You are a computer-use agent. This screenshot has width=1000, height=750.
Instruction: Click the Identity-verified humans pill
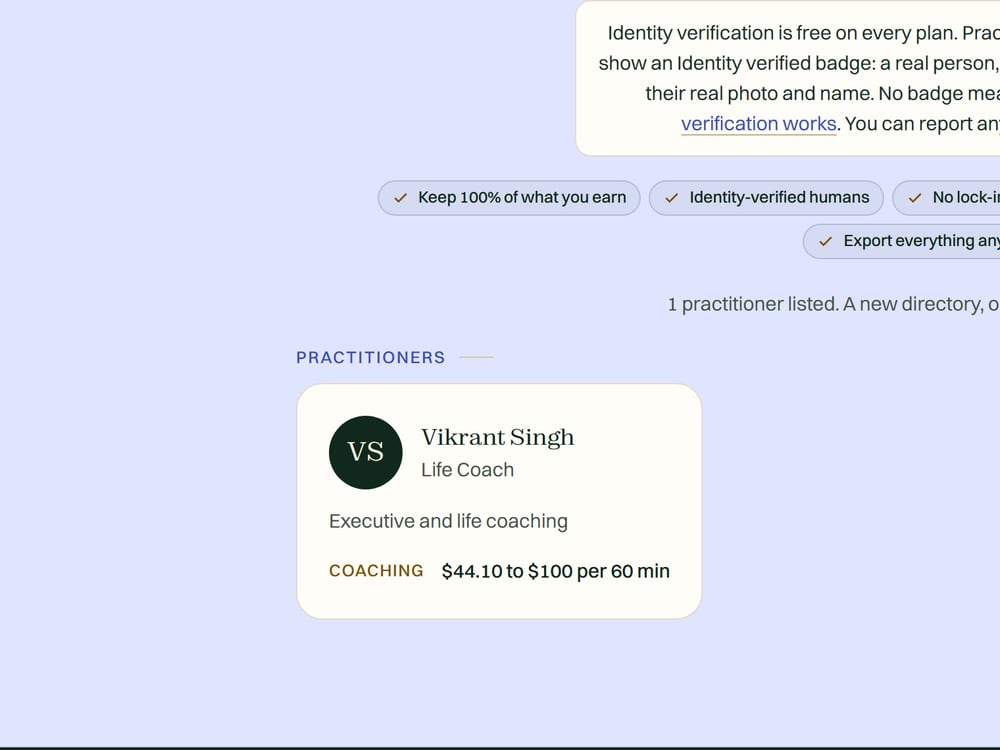coord(766,198)
